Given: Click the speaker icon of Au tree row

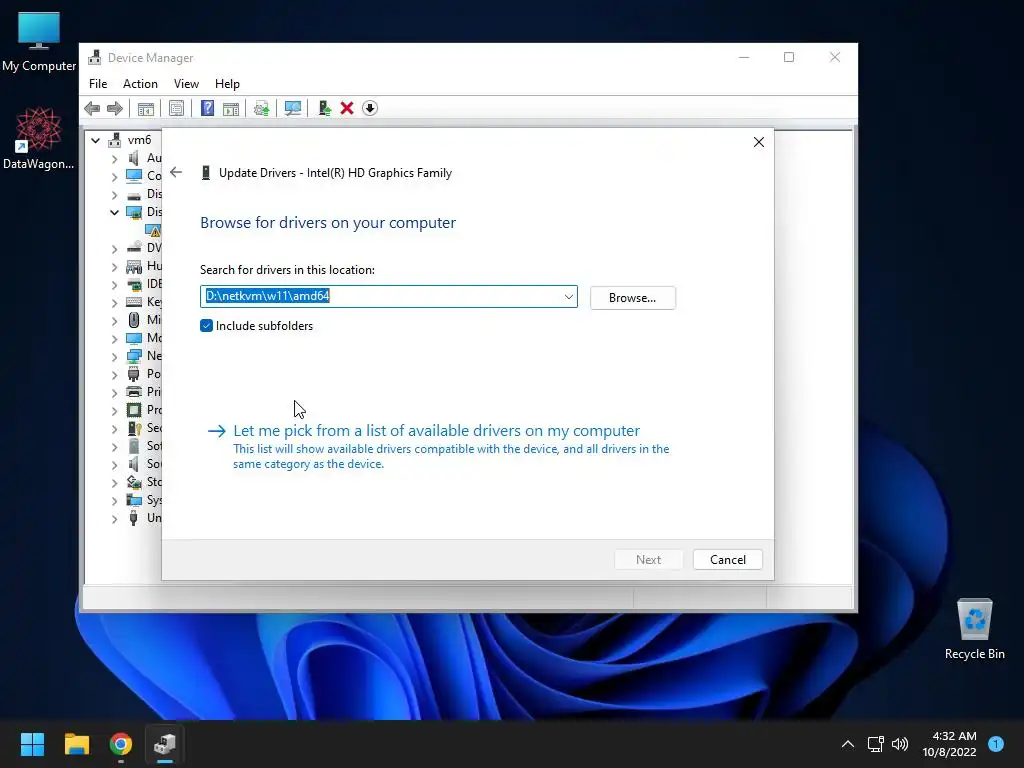Looking at the screenshot, I should 134,158.
